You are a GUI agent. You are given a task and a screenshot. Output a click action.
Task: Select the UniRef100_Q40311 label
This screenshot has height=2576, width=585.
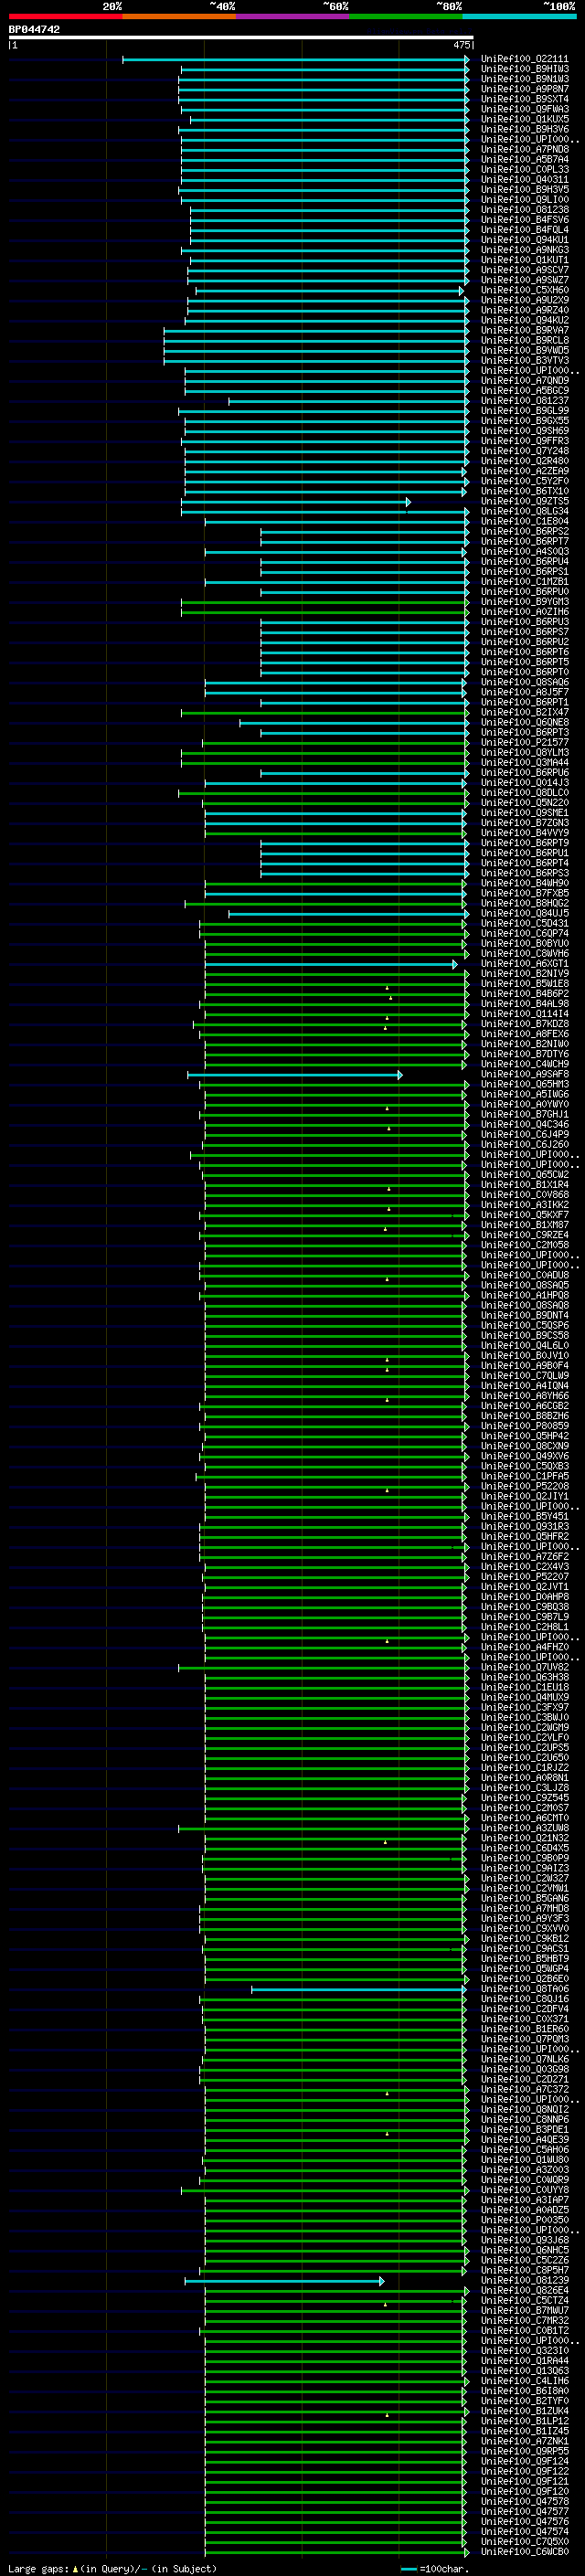pyautogui.click(x=524, y=180)
